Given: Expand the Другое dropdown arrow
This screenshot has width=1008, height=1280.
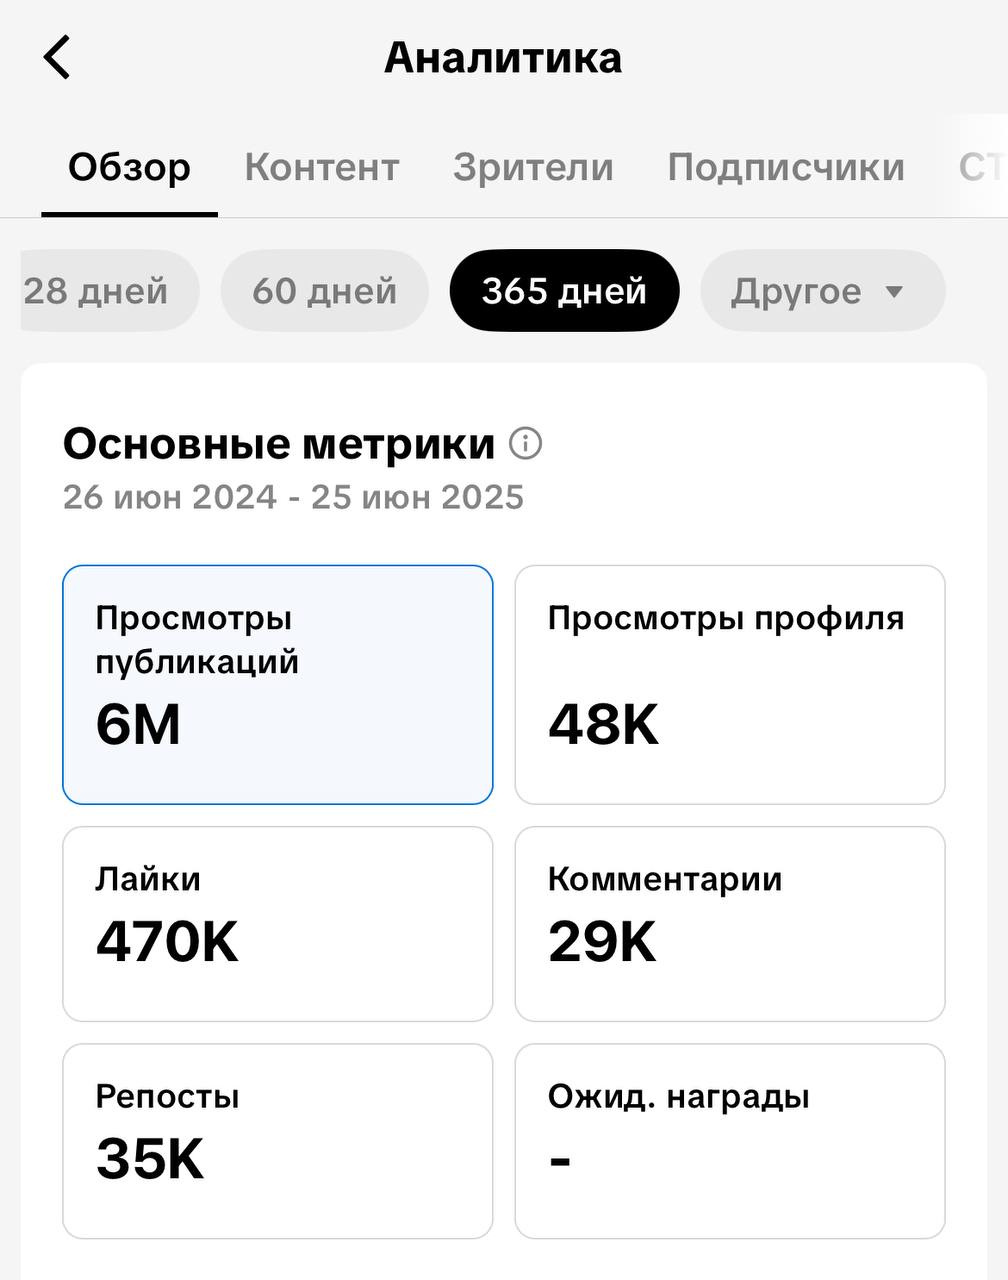Looking at the screenshot, I should (x=894, y=292).
